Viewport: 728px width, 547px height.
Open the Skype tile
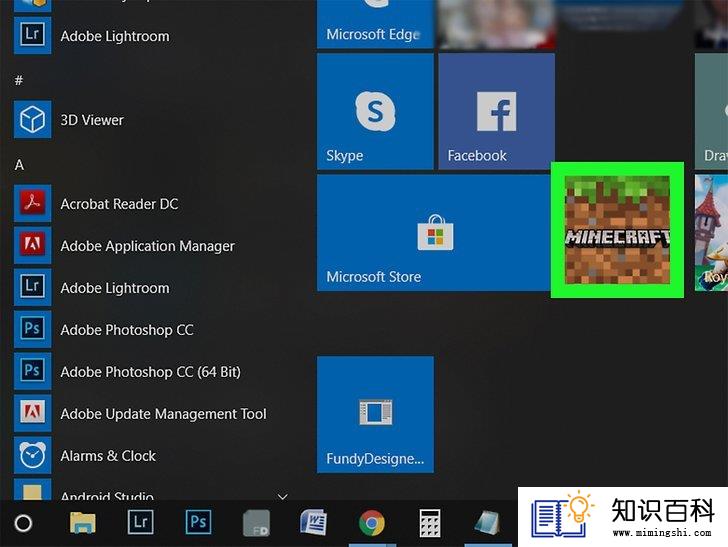click(375, 111)
